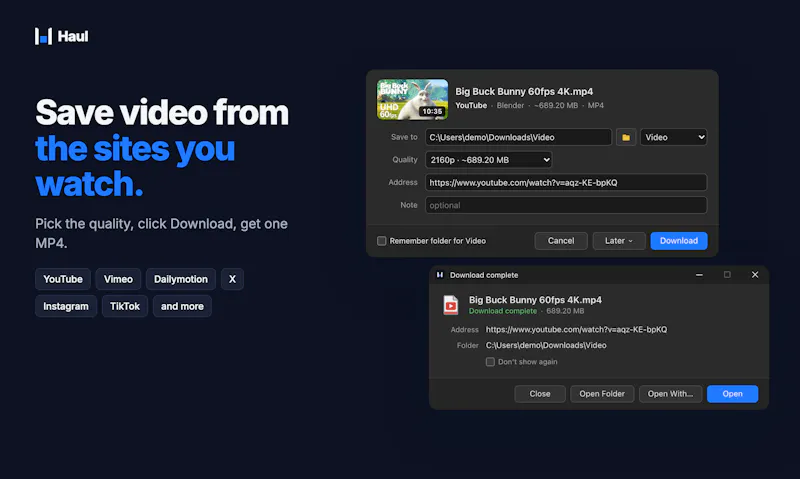Click the Big Buck Bunny video thumbnail
Image resolution: width=800 pixels, height=479 pixels.
412,99
